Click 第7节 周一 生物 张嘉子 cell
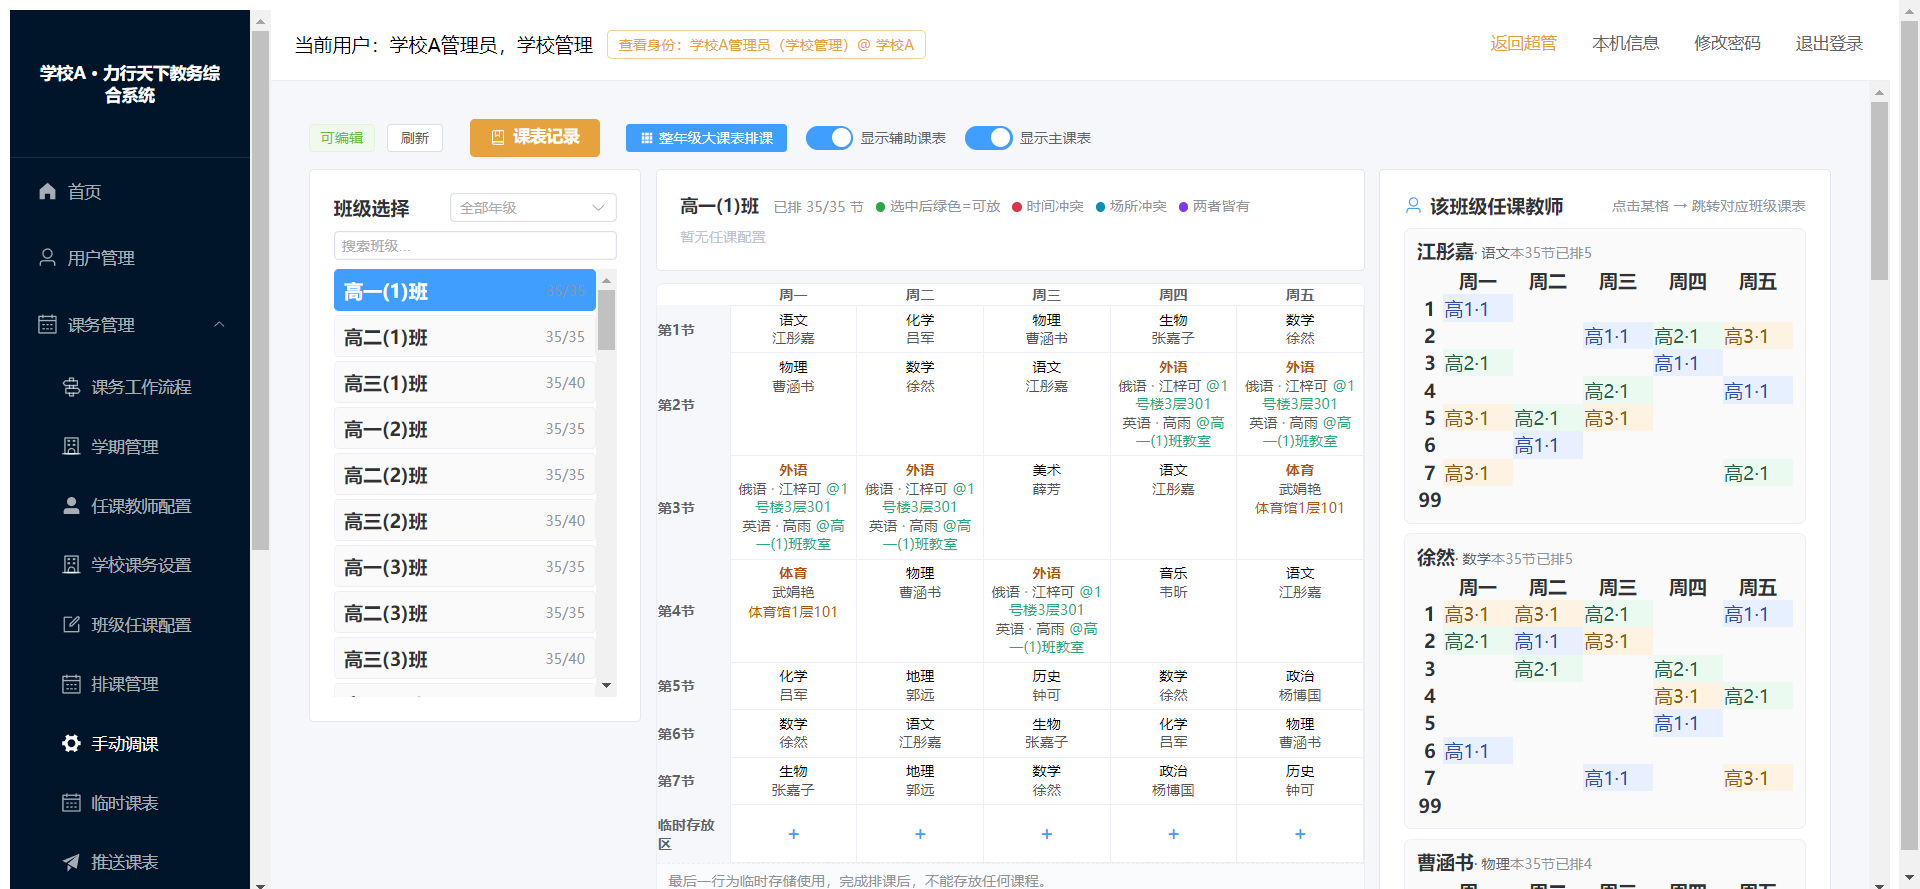The image size is (1920, 889). coord(793,781)
